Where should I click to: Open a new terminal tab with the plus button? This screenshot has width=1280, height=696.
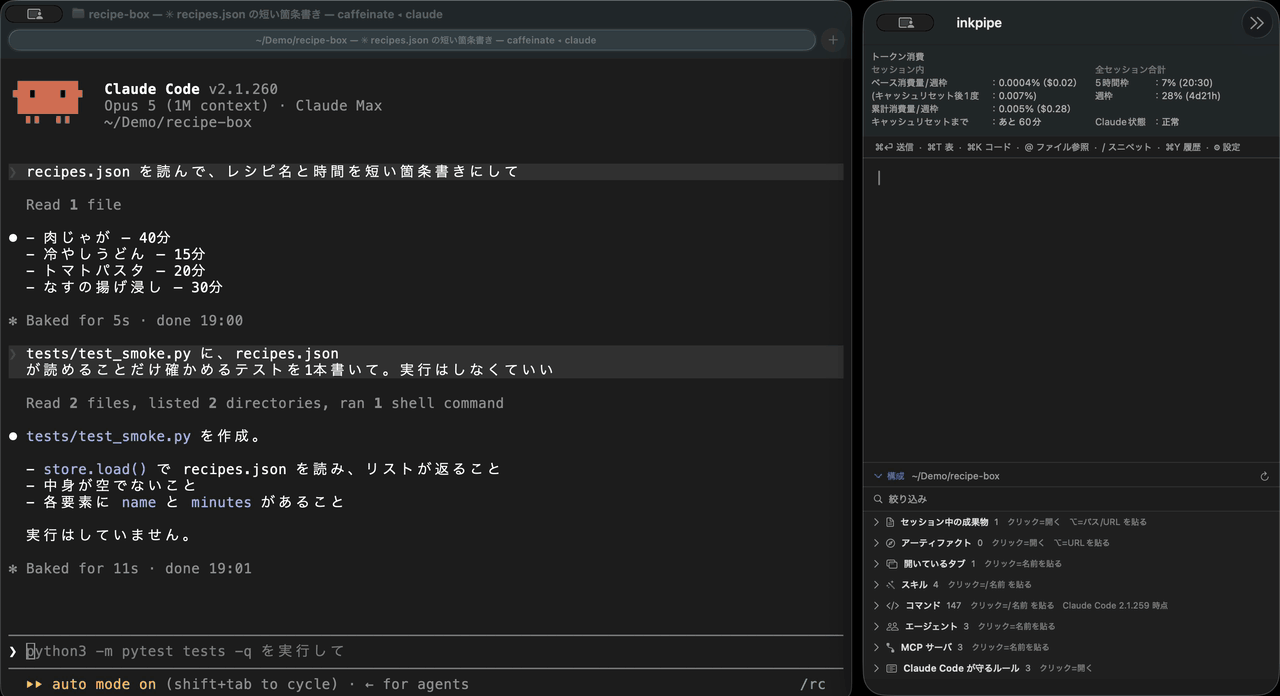click(x=832, y=40)
